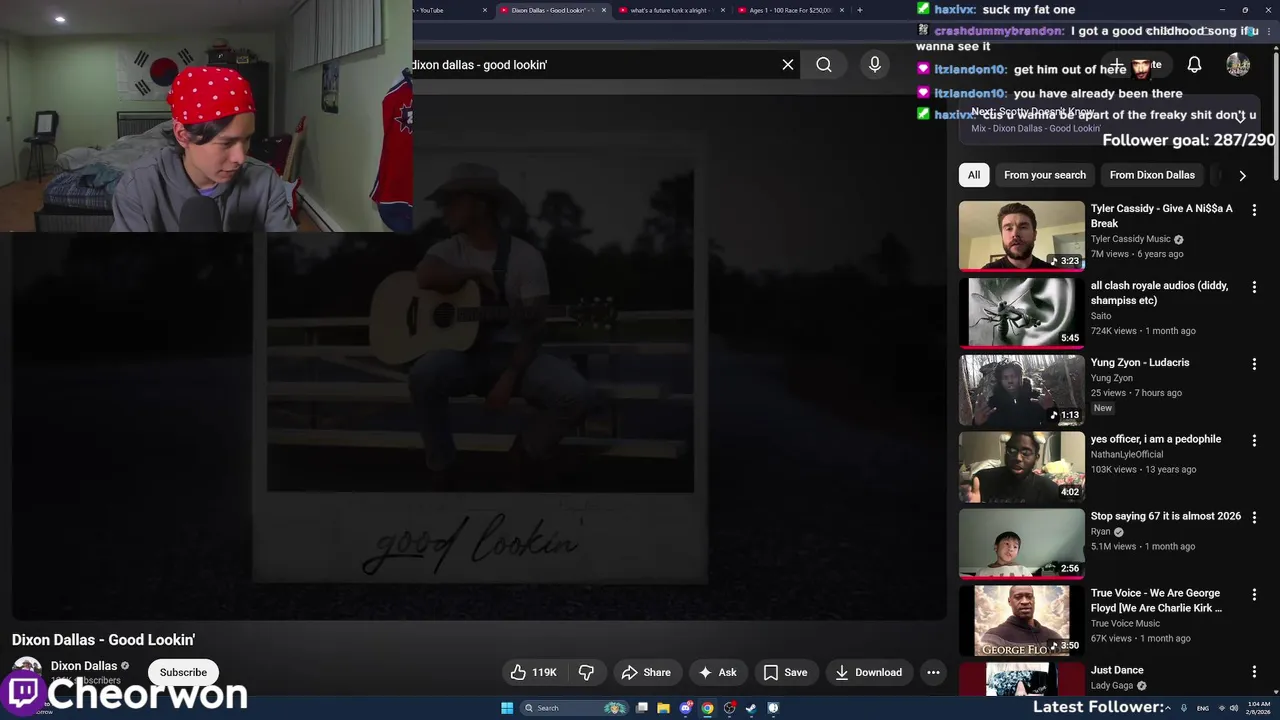Open volume control in system tray
Image resolution: width=1280 pixels, height=720 pixels.
pyautogui.click(x=1234, y=708)
